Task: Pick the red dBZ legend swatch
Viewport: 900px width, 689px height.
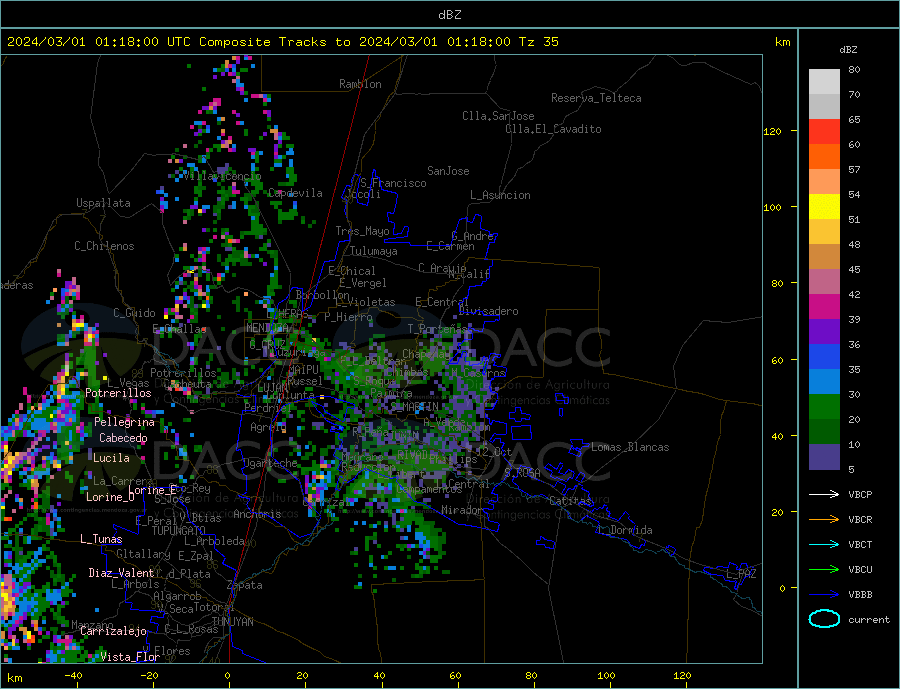Action: [x=824, y=131]
